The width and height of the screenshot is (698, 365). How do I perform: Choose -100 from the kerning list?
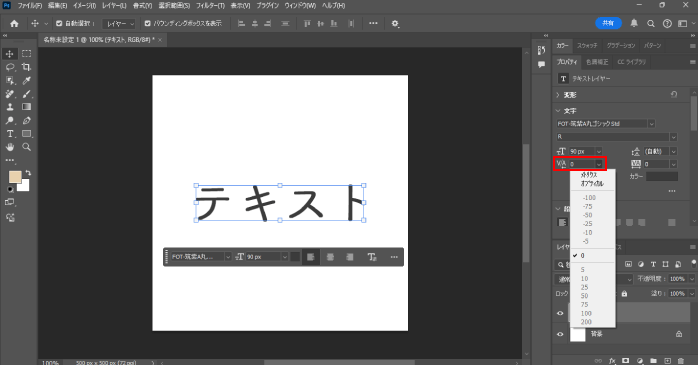(589, 198)
